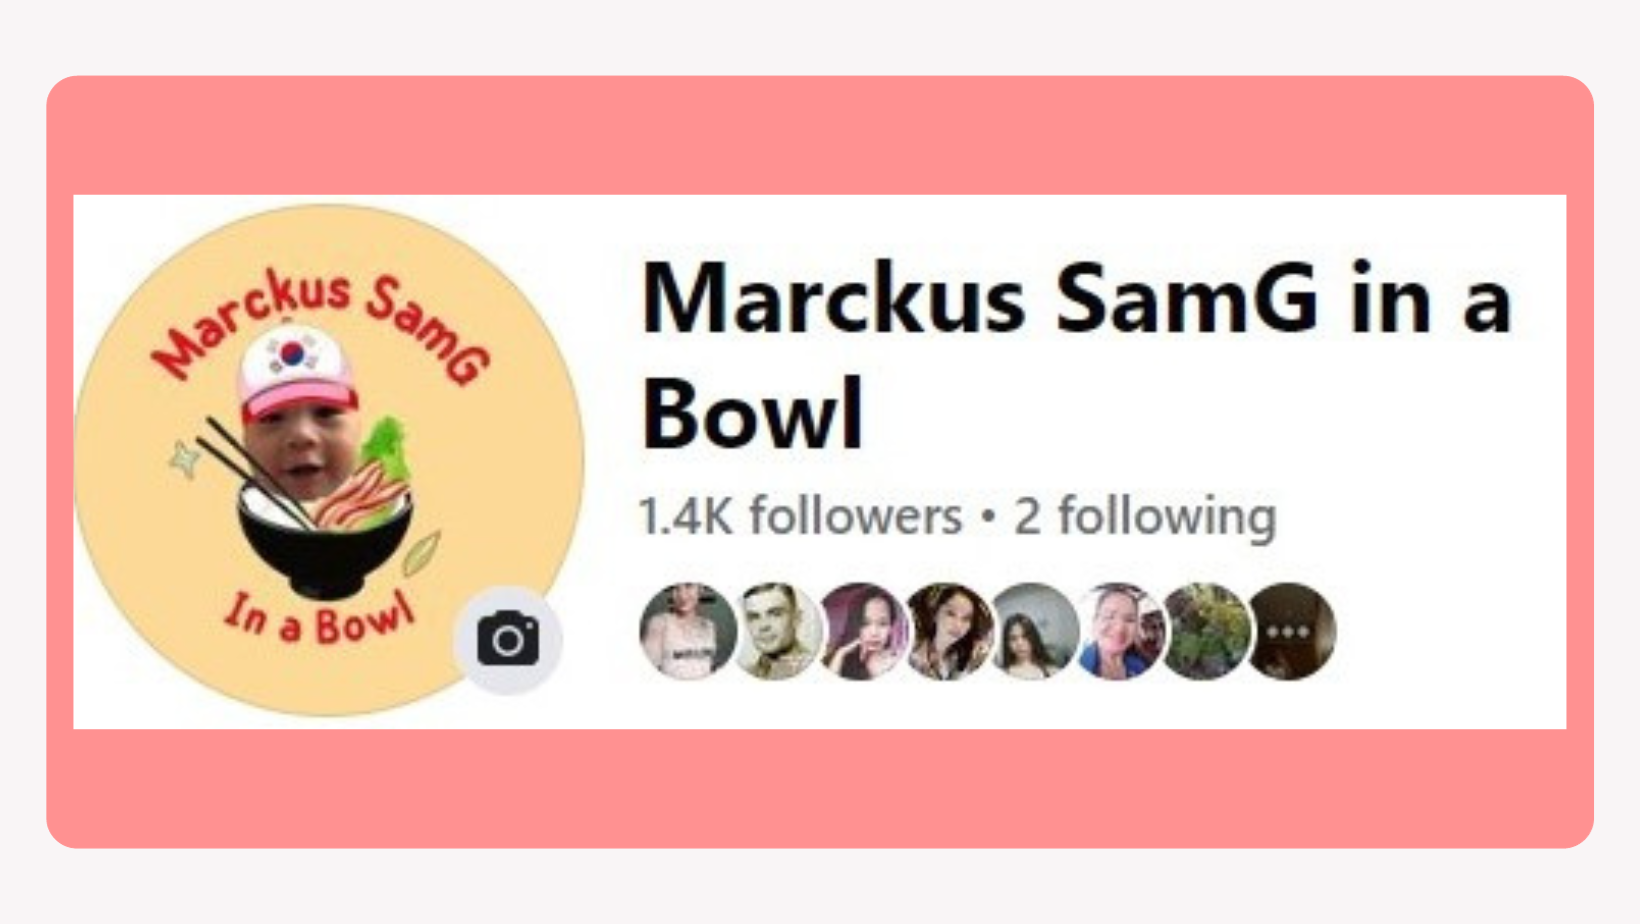The width and height of the screenshot is (1640, 924).
Task: Select the pink-tinted woman follower avatar
Action: (860, 631)
